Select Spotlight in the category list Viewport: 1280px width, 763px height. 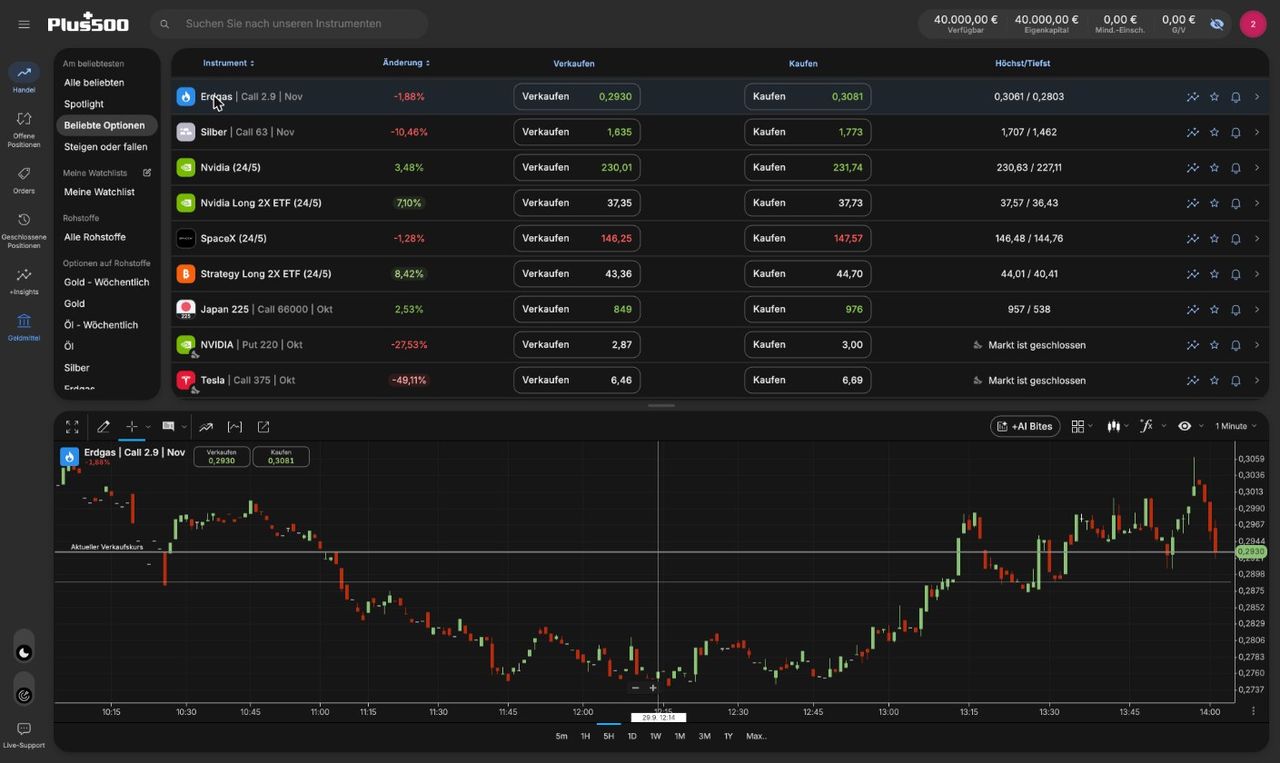point(84,104)
